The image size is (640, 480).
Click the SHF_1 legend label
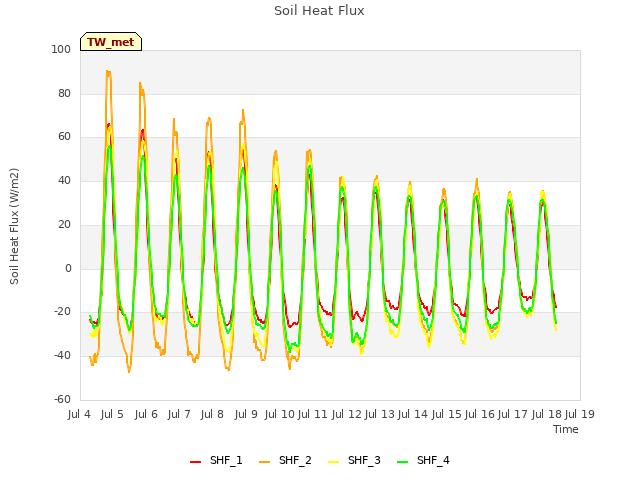226,460
